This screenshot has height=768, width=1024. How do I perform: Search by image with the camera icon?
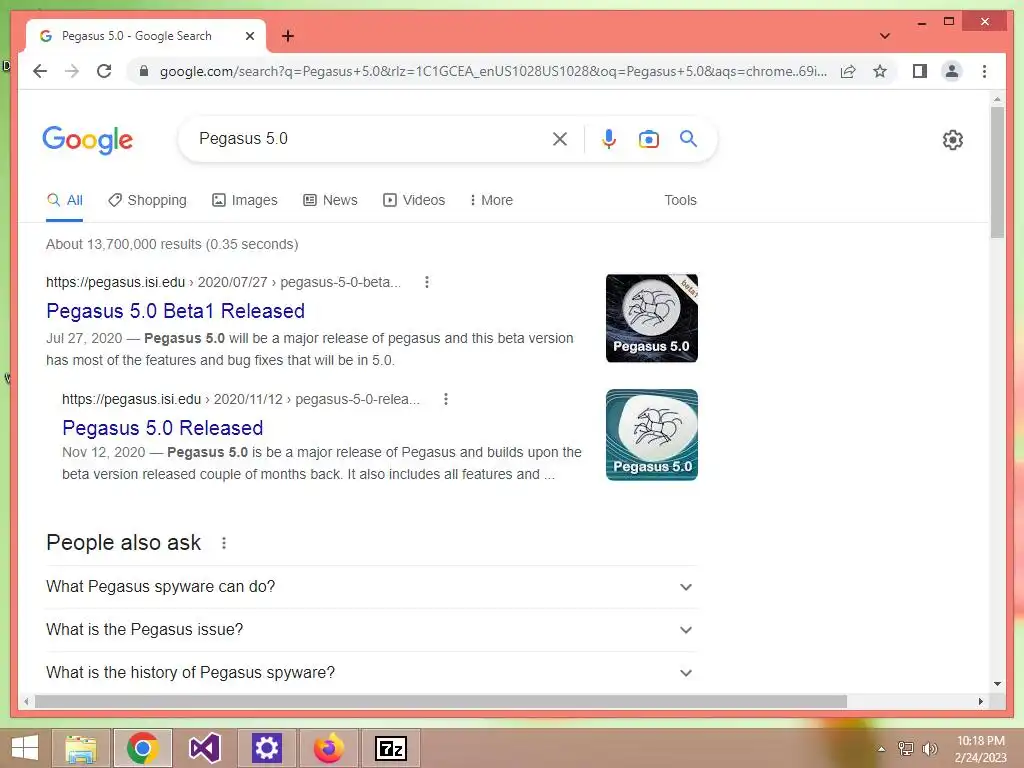[x=648, y=138]
